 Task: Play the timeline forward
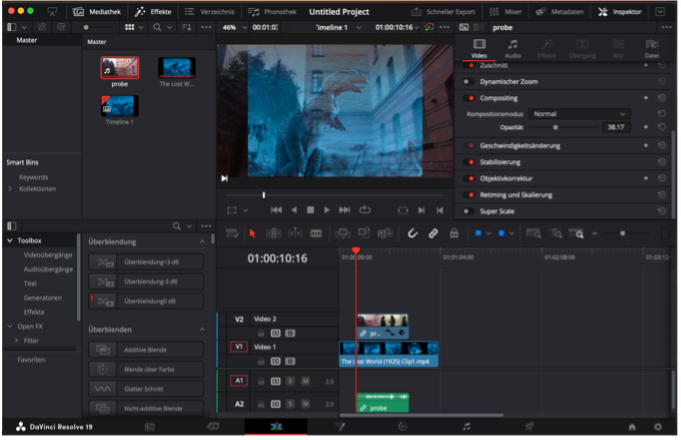(x=327, y=210)
